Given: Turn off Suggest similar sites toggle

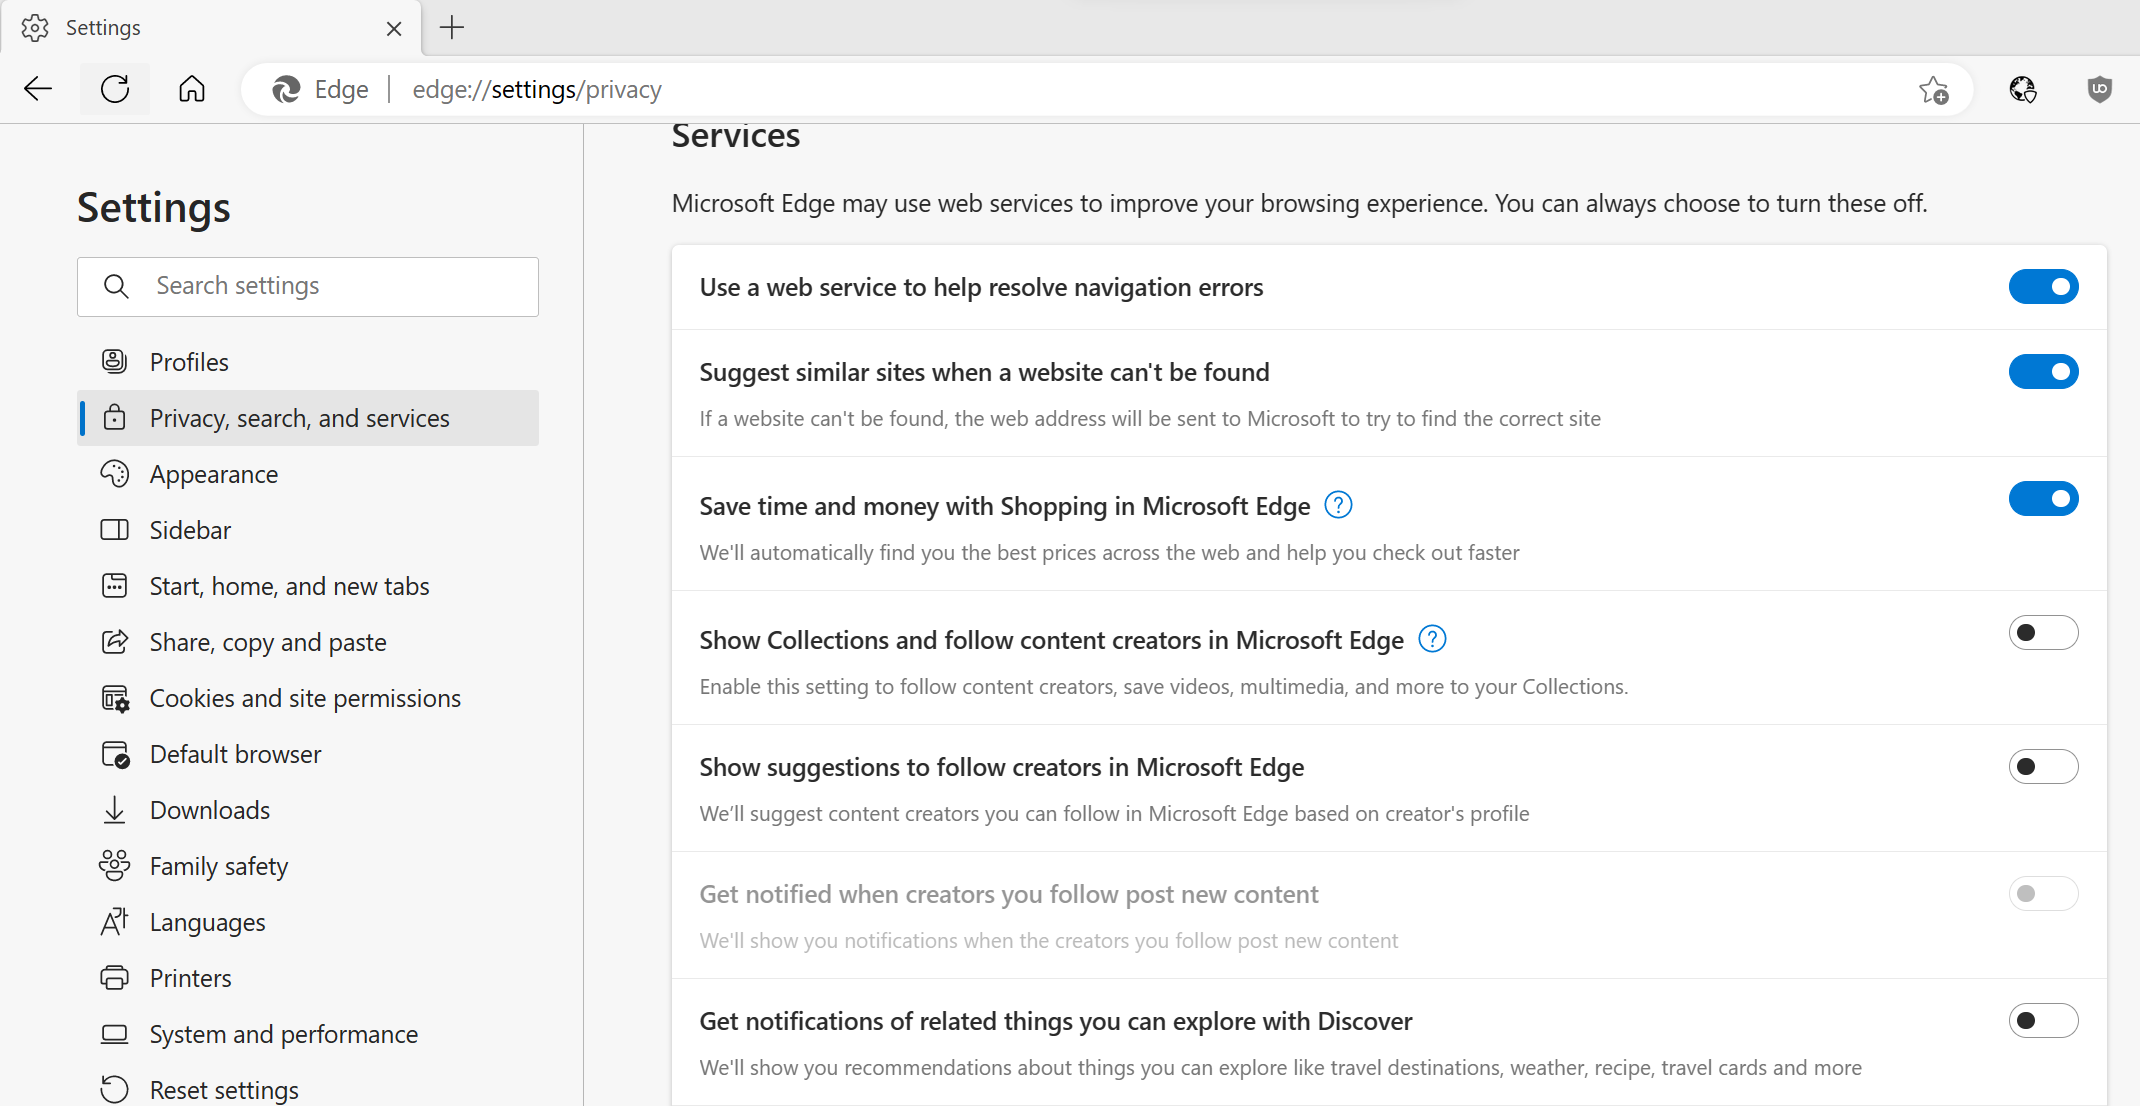Looking at the screenshot, I should click(2043, 372).
